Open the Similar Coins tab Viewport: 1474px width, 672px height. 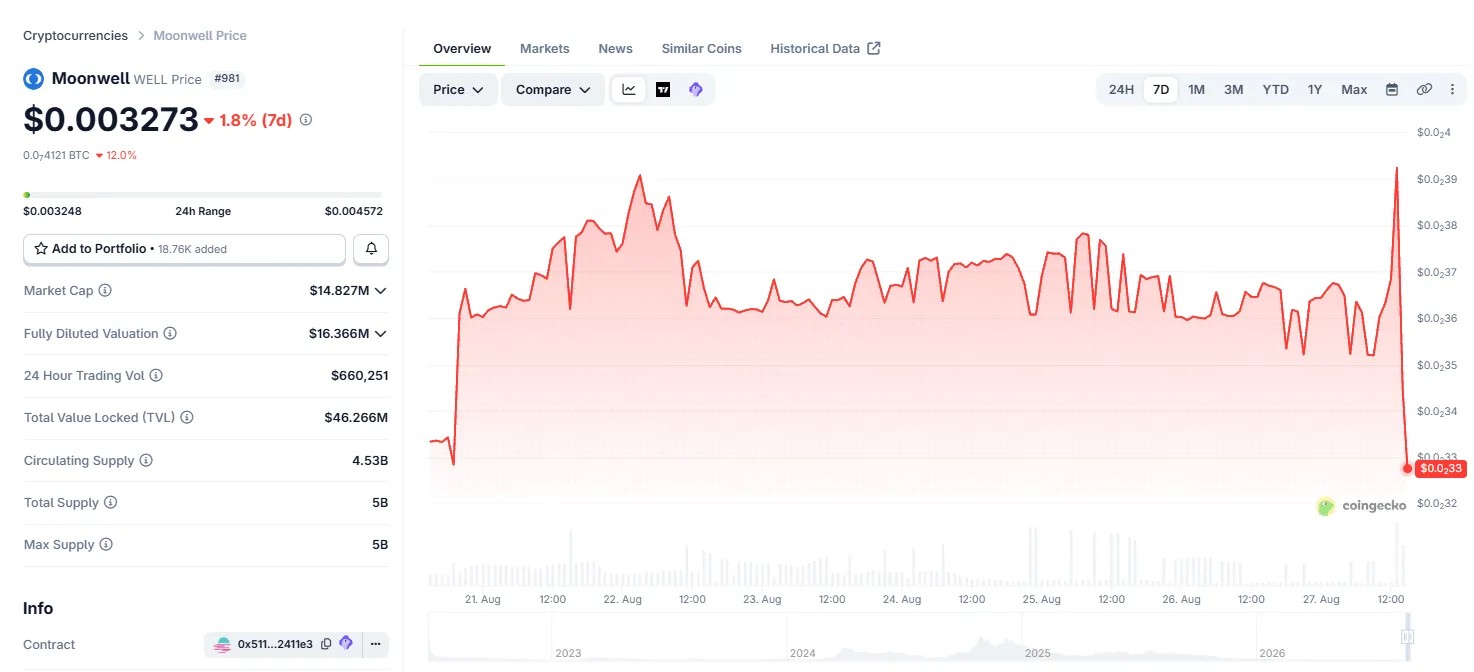pos(701,48)
